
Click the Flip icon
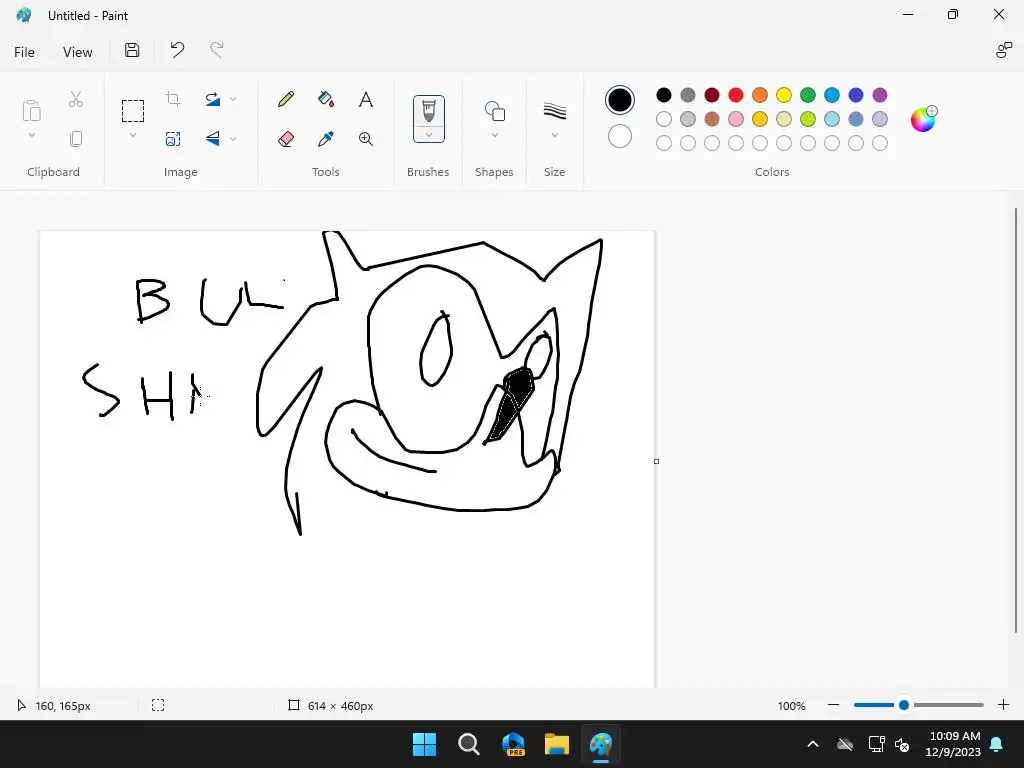[213, 138]
